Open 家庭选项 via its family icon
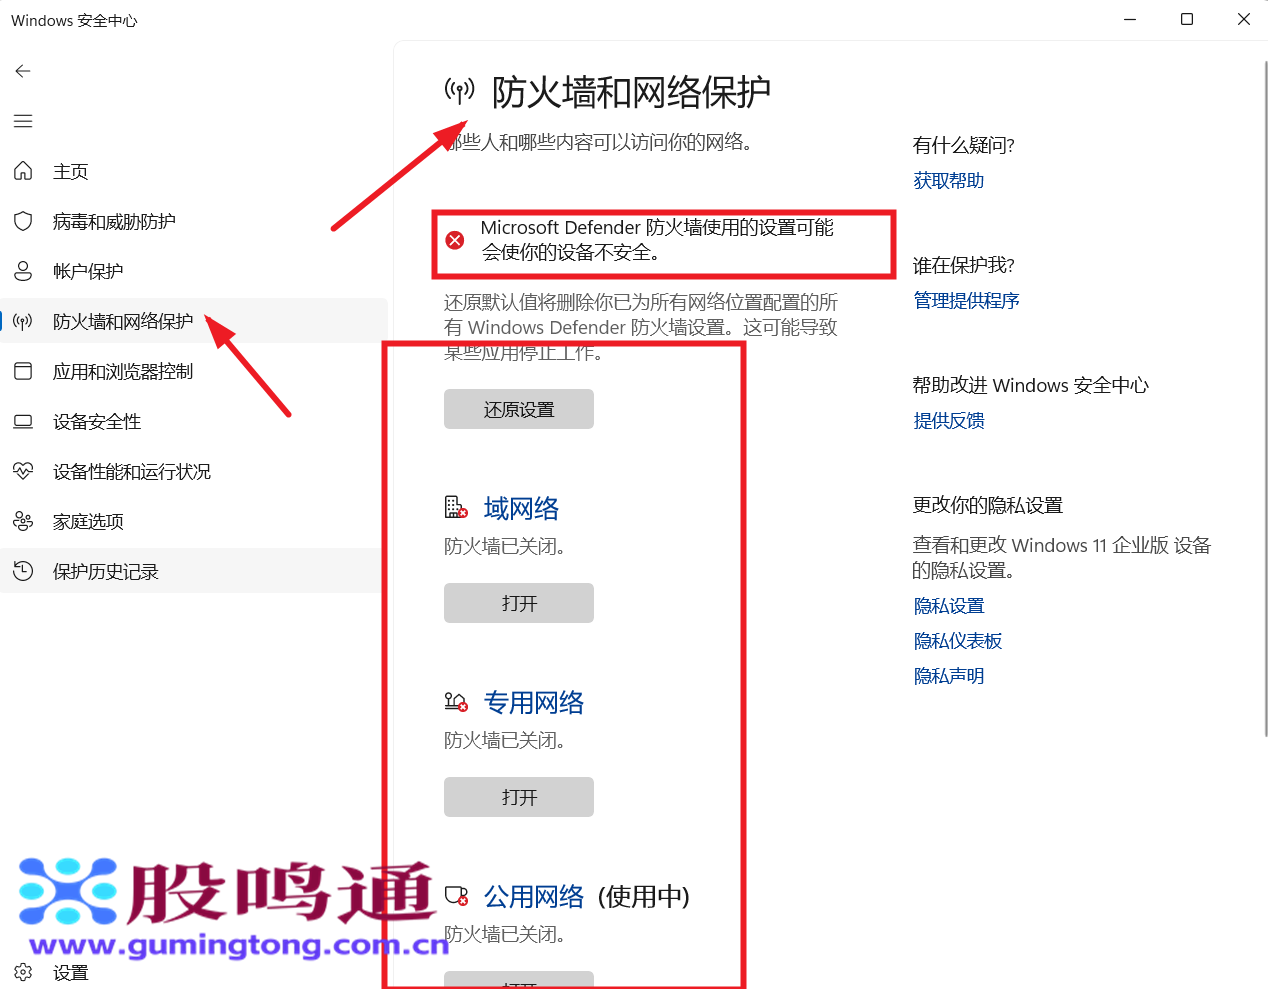The image size is (1268, 989). click(x=22, y=521)
